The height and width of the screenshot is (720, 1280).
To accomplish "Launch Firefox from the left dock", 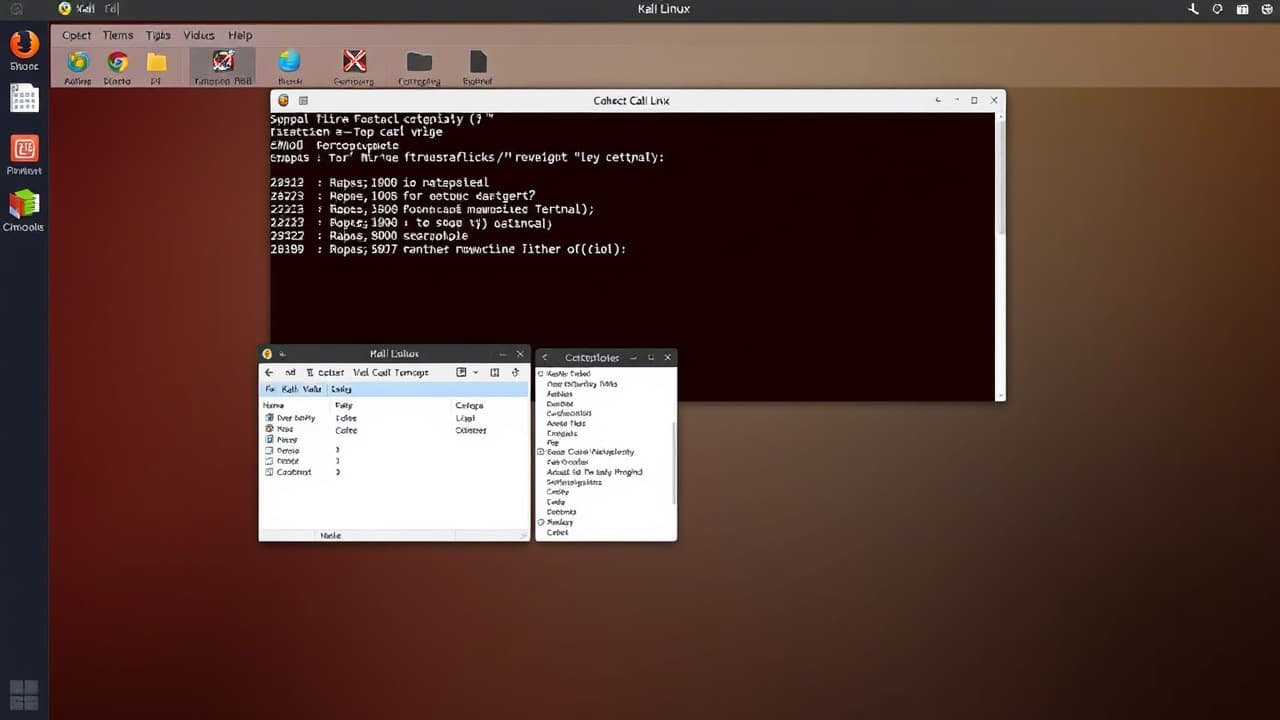I will (x=24, y=47).
